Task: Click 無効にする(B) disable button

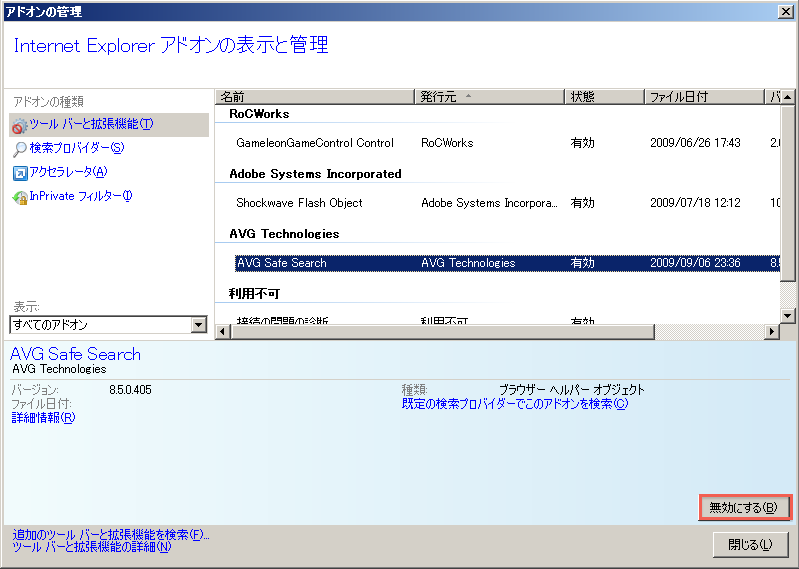Action: click(x=744, y=507)
